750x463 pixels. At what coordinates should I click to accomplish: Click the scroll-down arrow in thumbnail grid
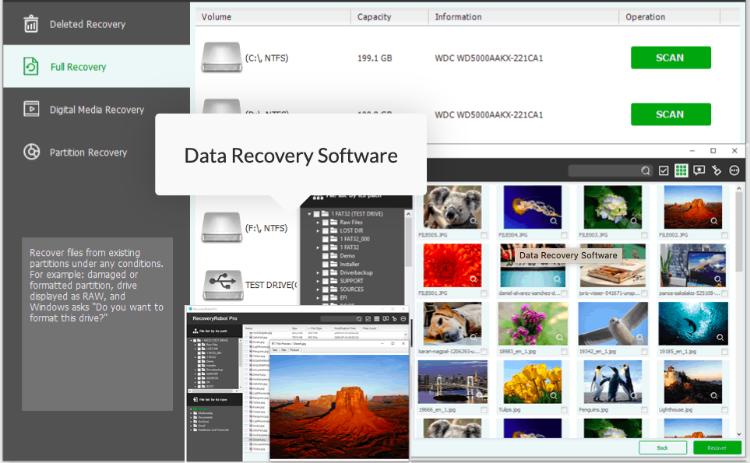pos(739,434)
